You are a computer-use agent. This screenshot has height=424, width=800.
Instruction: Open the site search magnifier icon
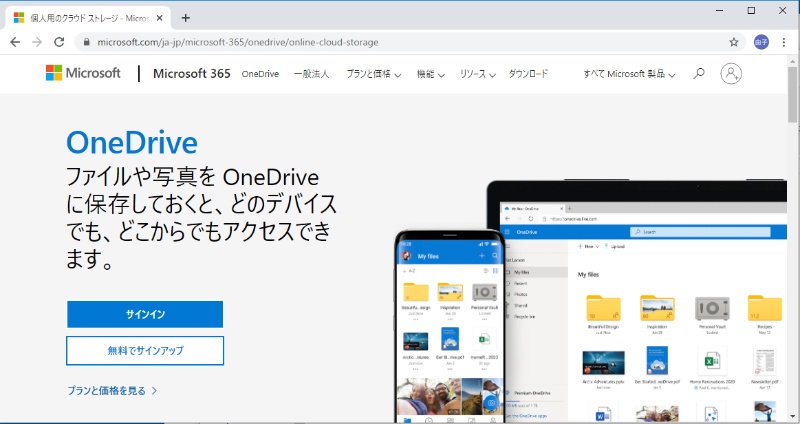coord(699,73)
